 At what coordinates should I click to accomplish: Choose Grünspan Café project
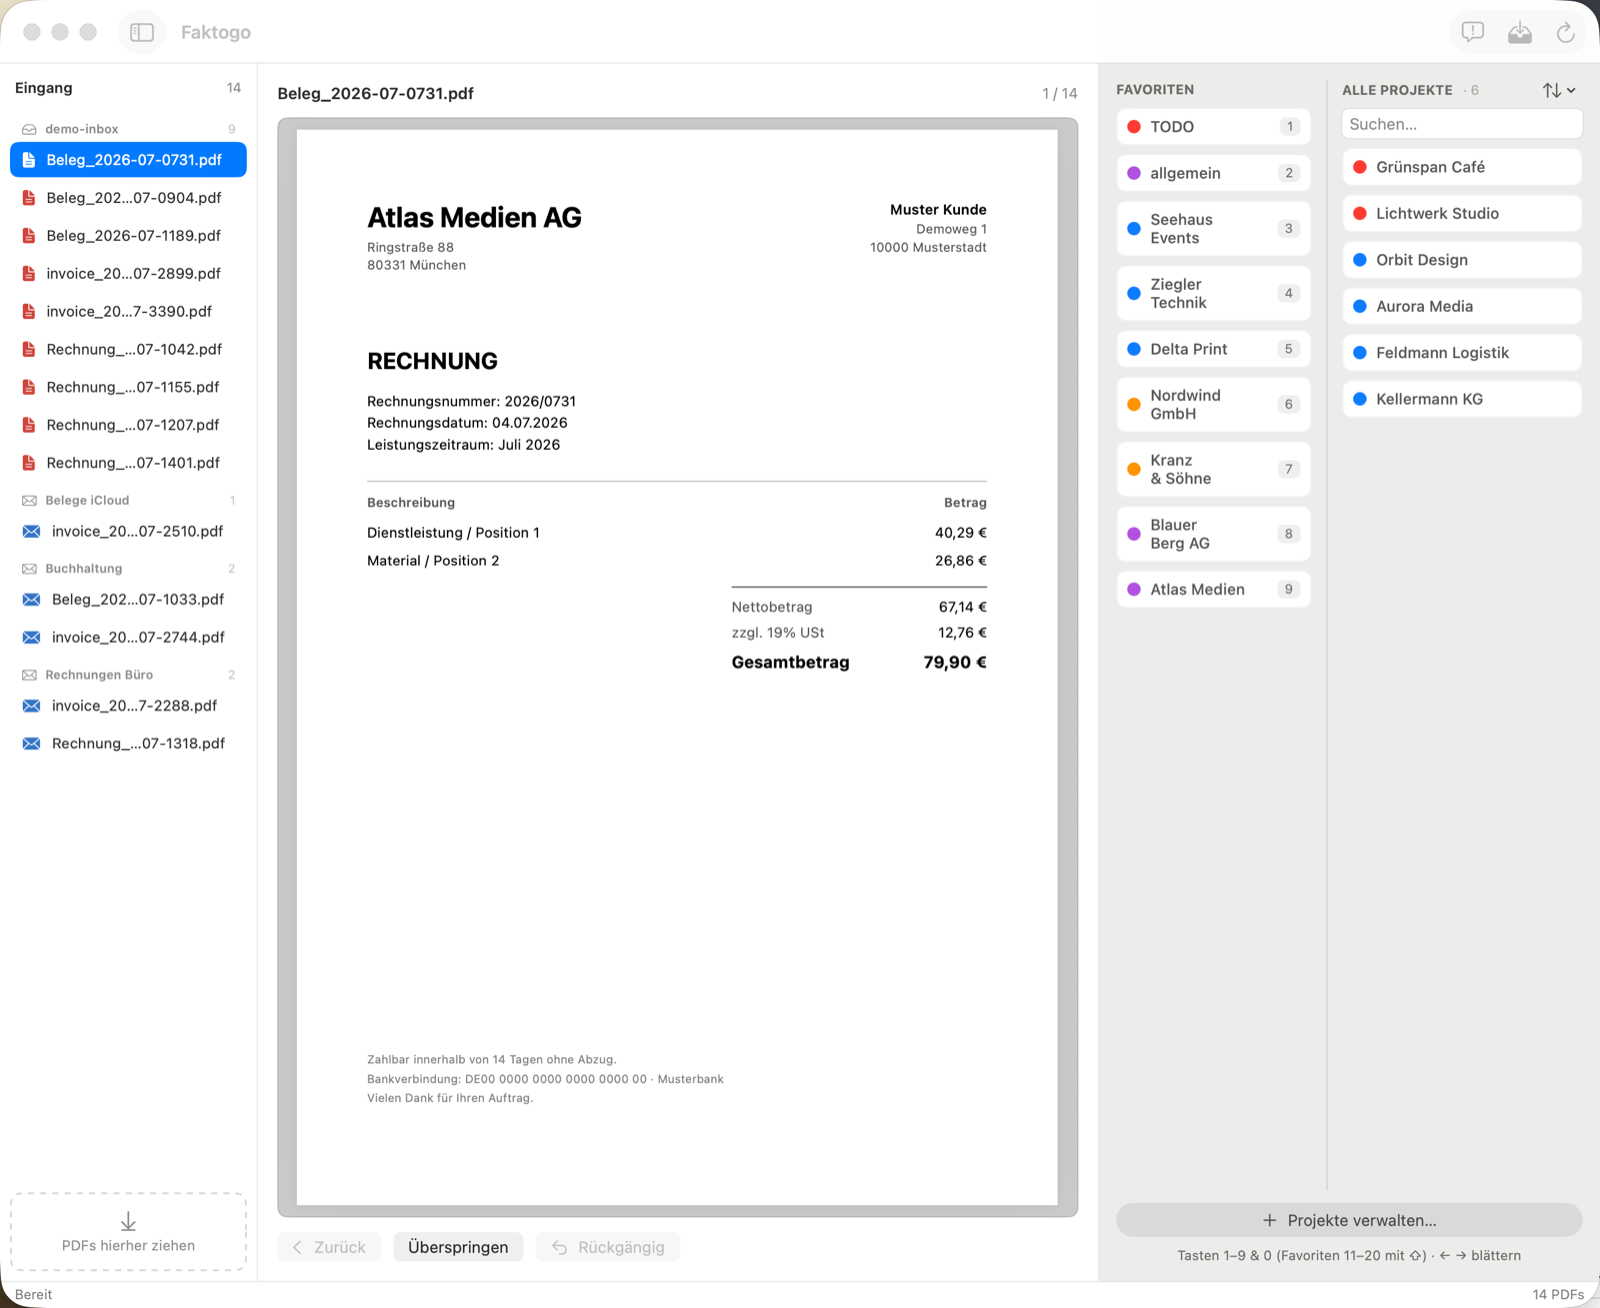click(1462, 167)
